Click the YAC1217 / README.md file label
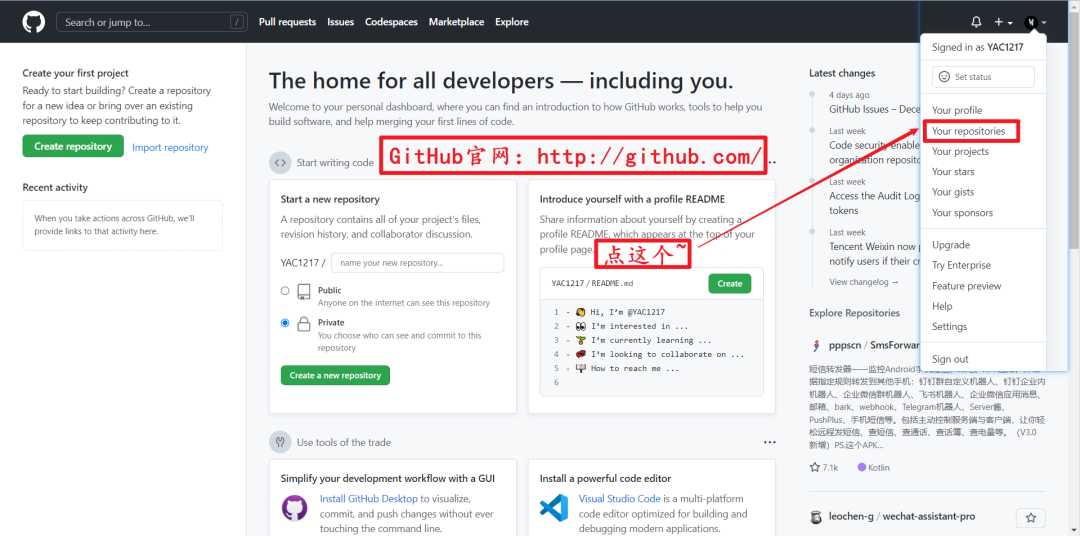 coord(592,283)
